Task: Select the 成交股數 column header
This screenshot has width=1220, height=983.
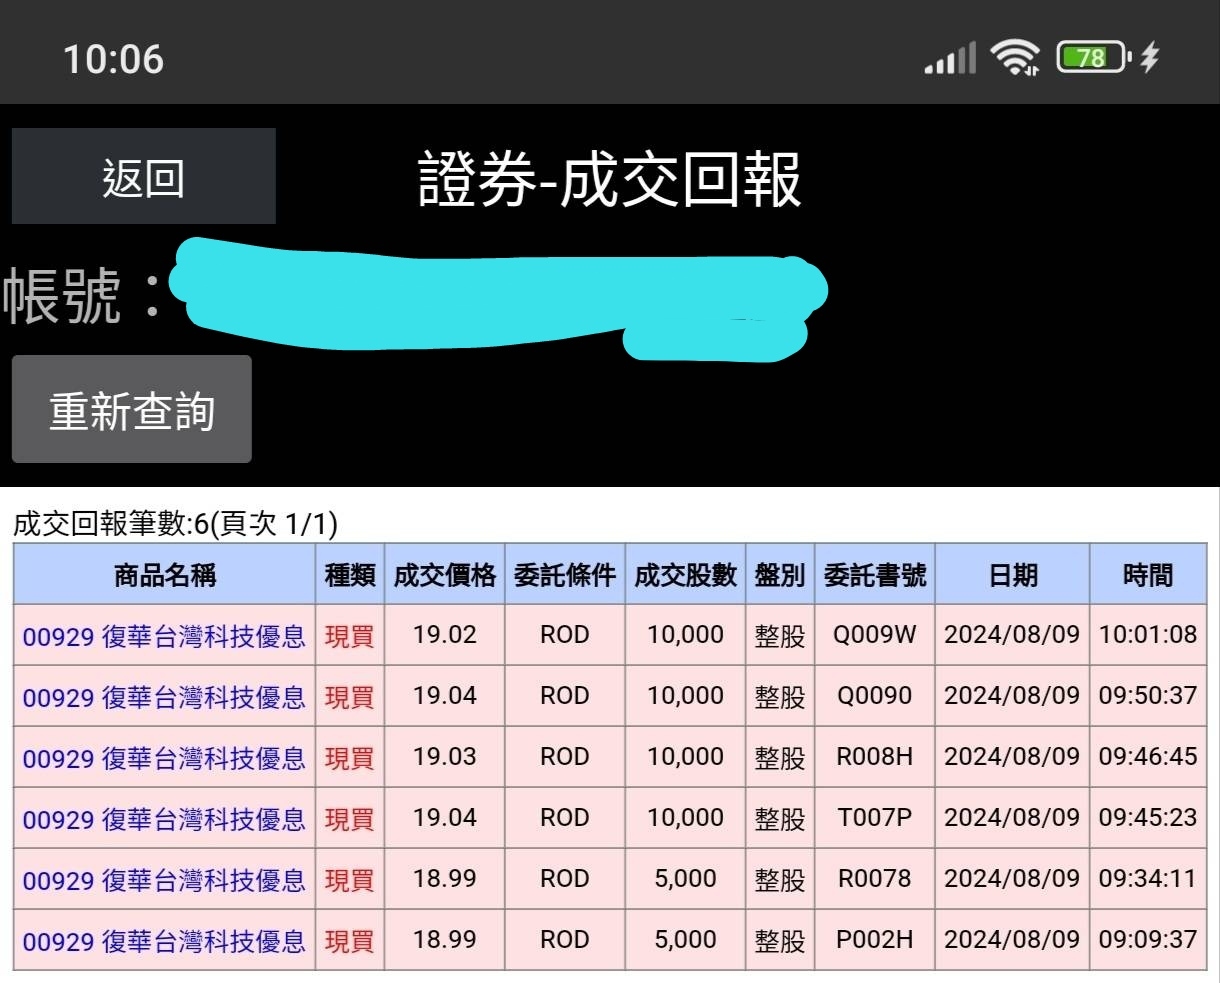Action: [685, 575]
